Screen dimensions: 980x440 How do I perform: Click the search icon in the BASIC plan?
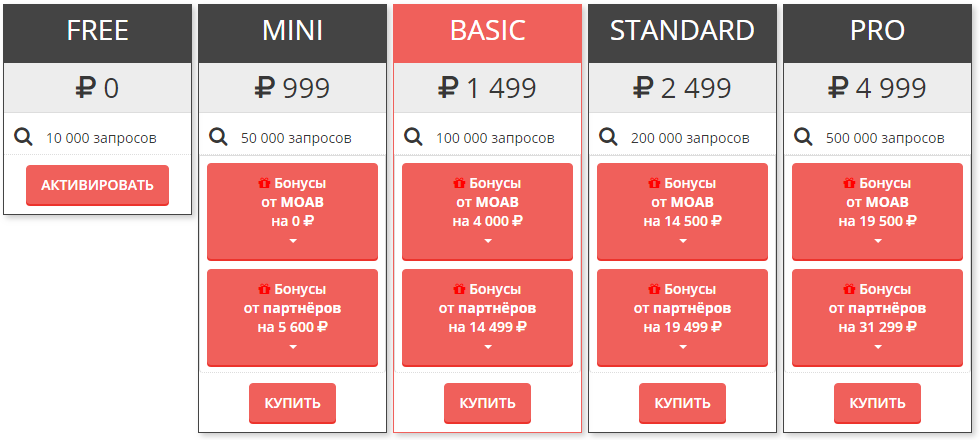[414, 137]
